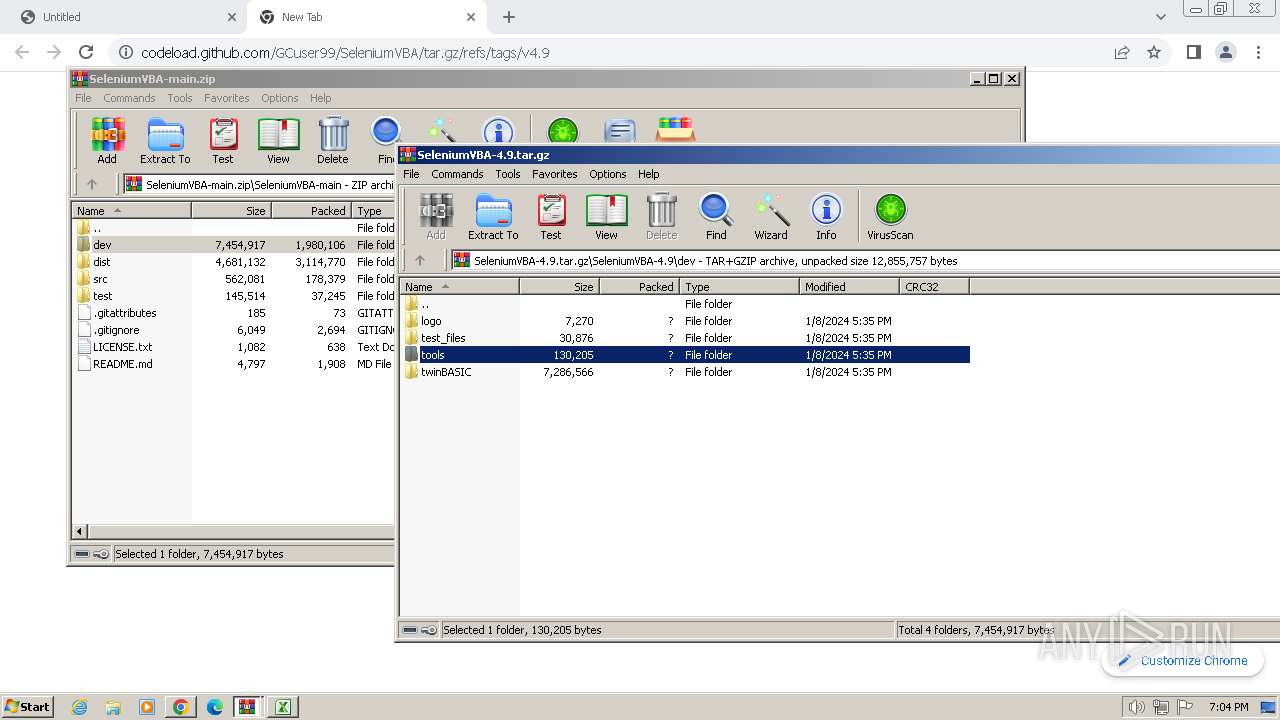Viewport: 1280px width, 720px height.
Task: Go up one level in SeleniumVBA-main.zip
Action: (x=92, y=184)
